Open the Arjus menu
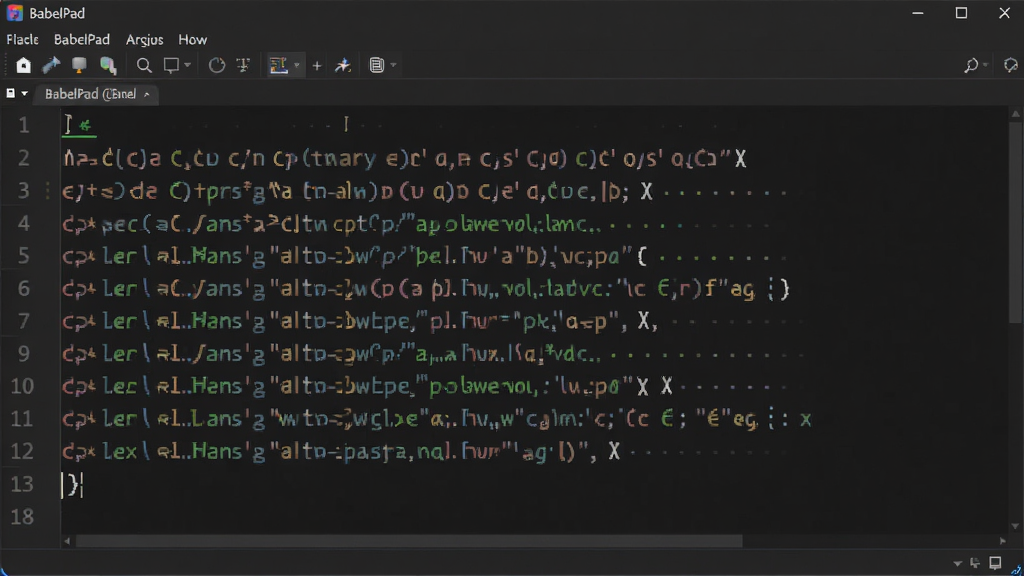Screen dimensions: 1024x576 [x=144, y=40]
